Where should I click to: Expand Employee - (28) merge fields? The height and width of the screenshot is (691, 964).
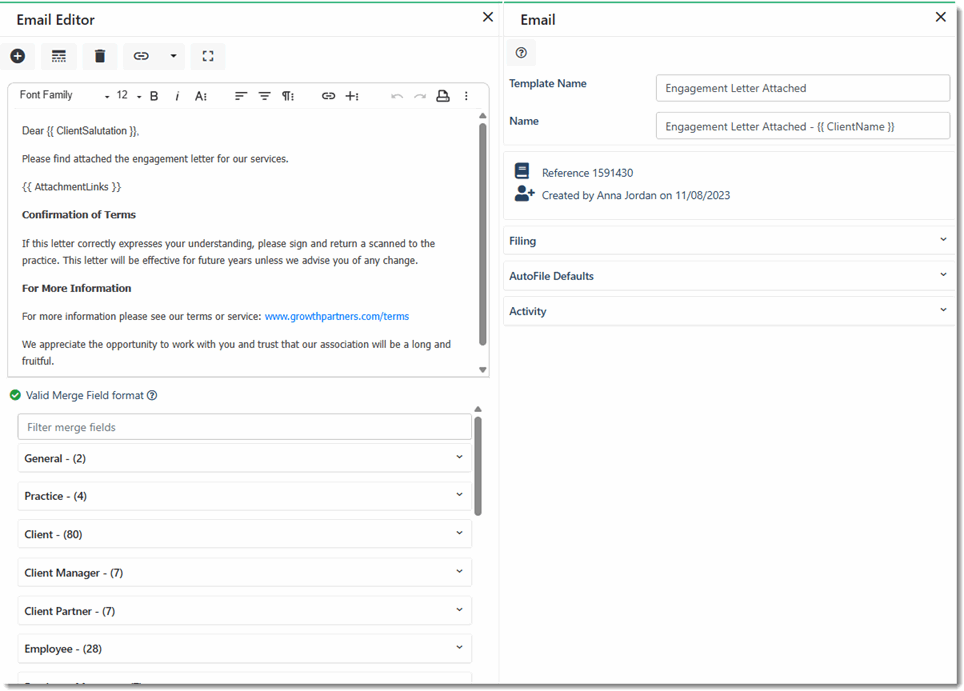click(245, 649)
